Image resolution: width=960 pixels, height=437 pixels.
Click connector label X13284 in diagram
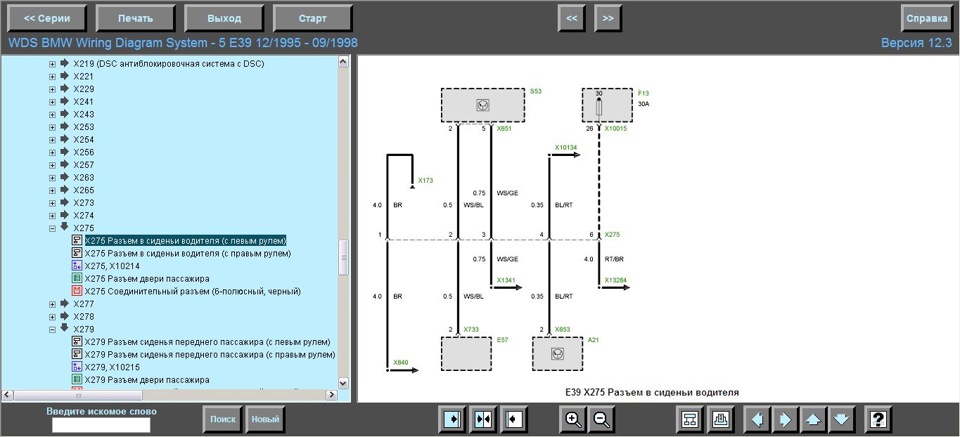[x=615, y=280]
